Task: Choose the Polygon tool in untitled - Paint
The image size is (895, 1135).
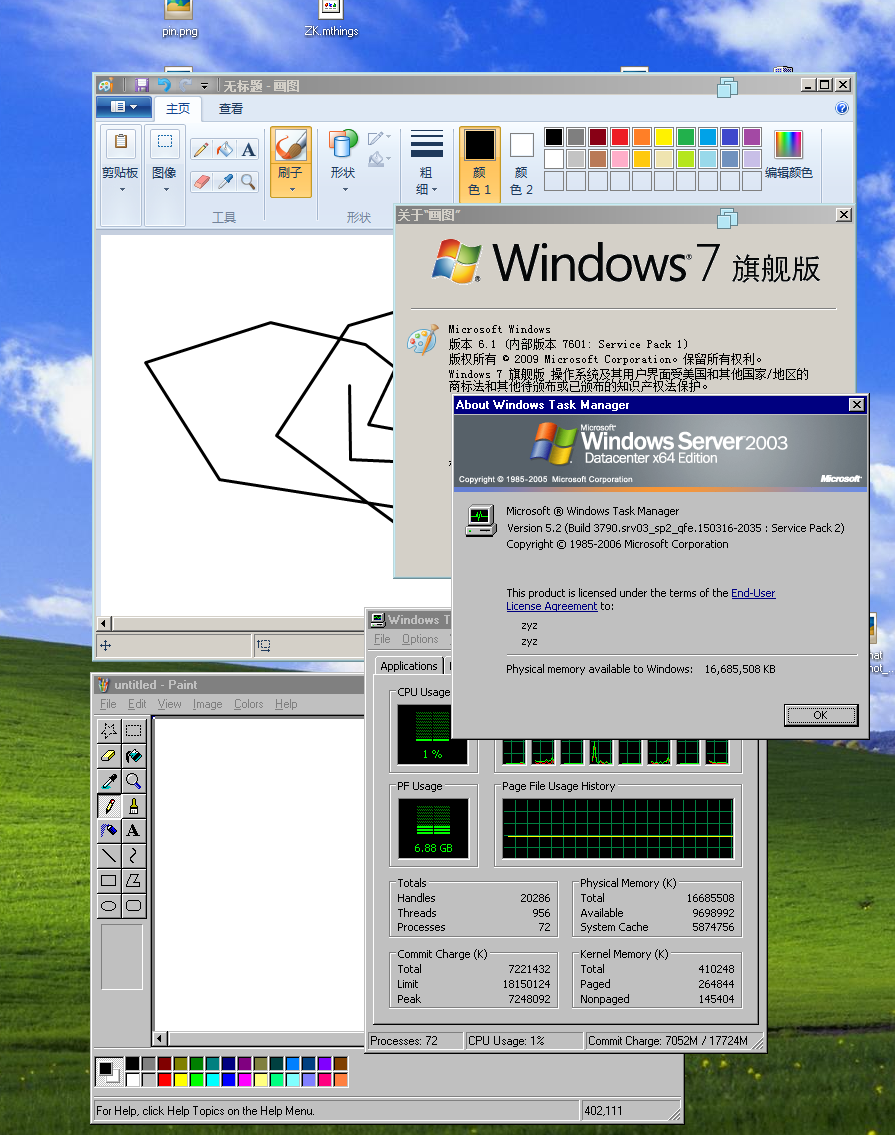Action: (x=133, y=880)
